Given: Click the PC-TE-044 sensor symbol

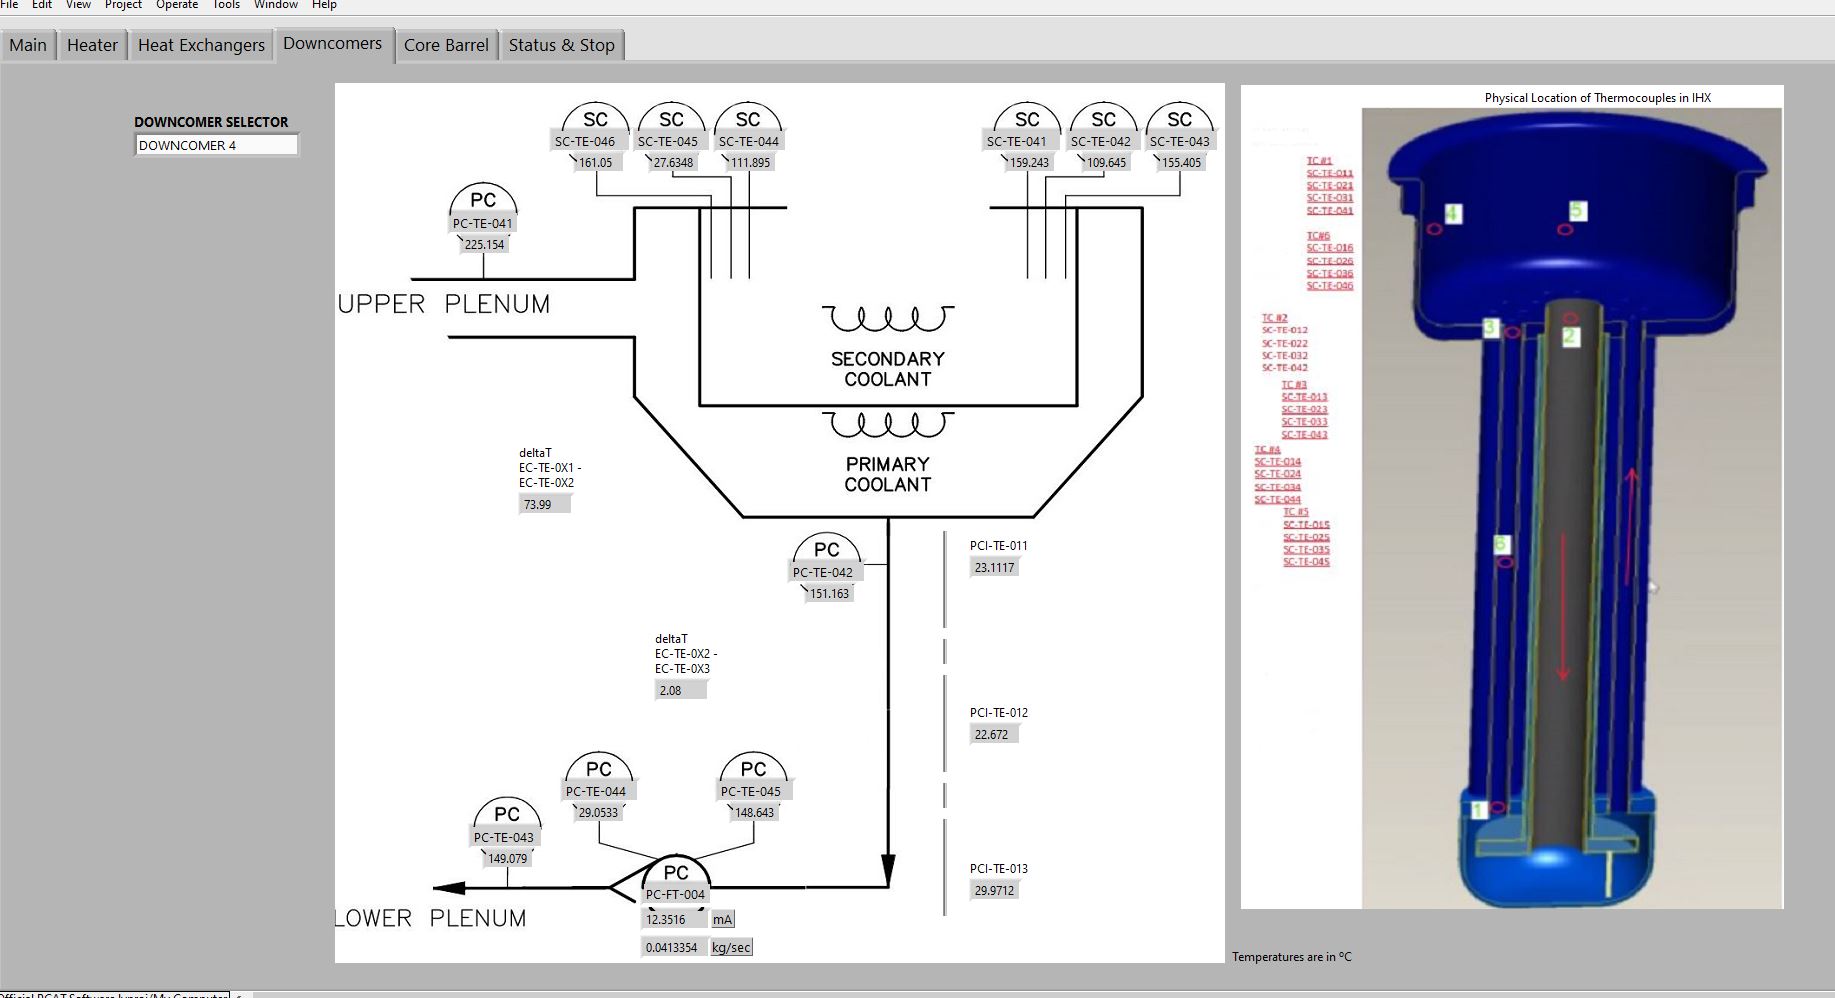Looking at the screenshot, I should [x=598, y=772].
